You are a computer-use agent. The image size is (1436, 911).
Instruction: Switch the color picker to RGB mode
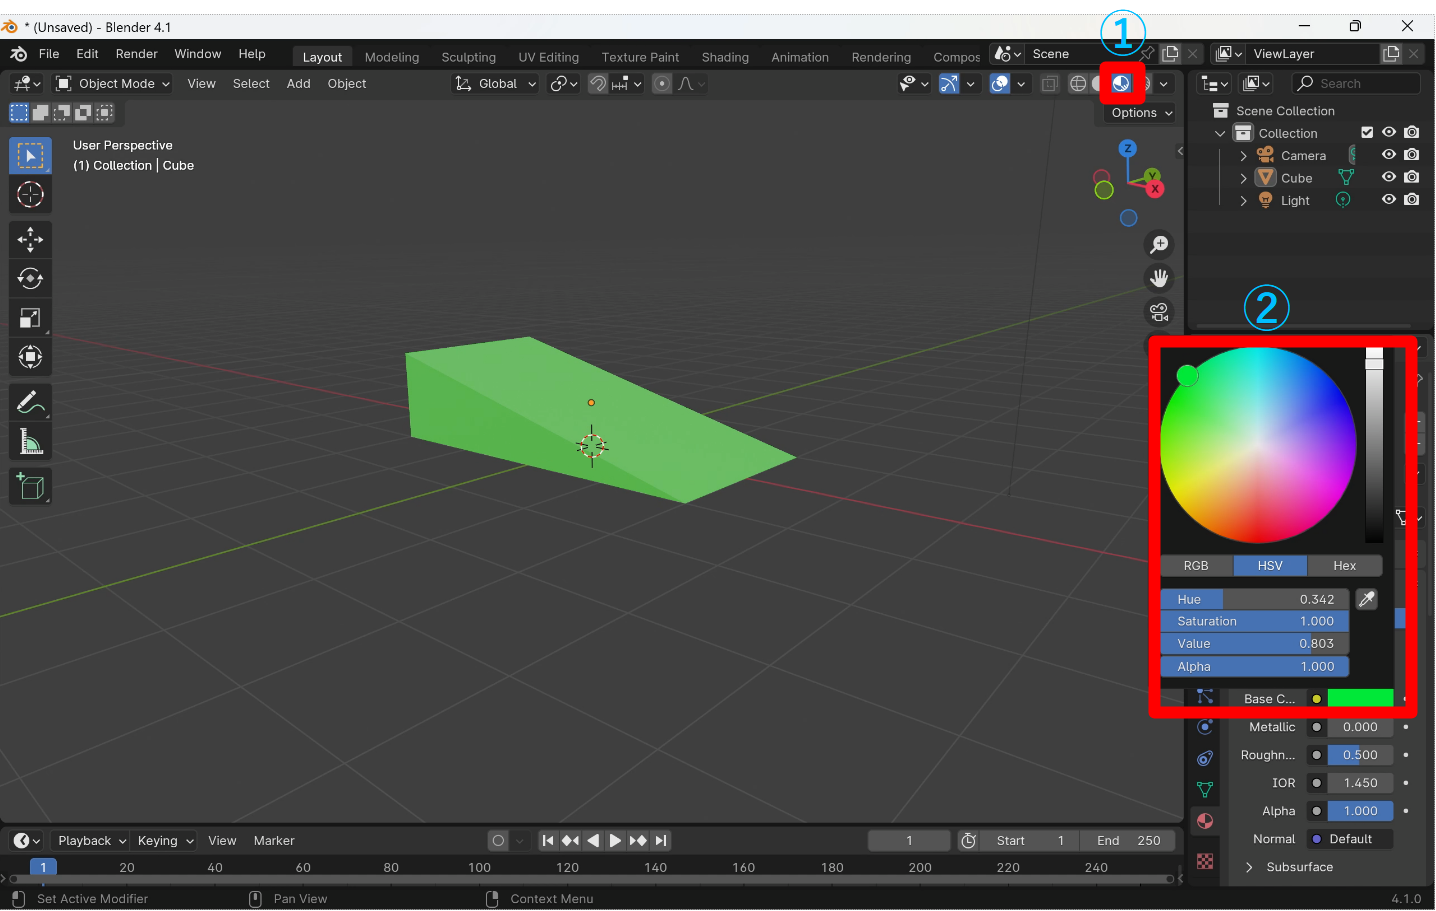(x=1196, y=566)
